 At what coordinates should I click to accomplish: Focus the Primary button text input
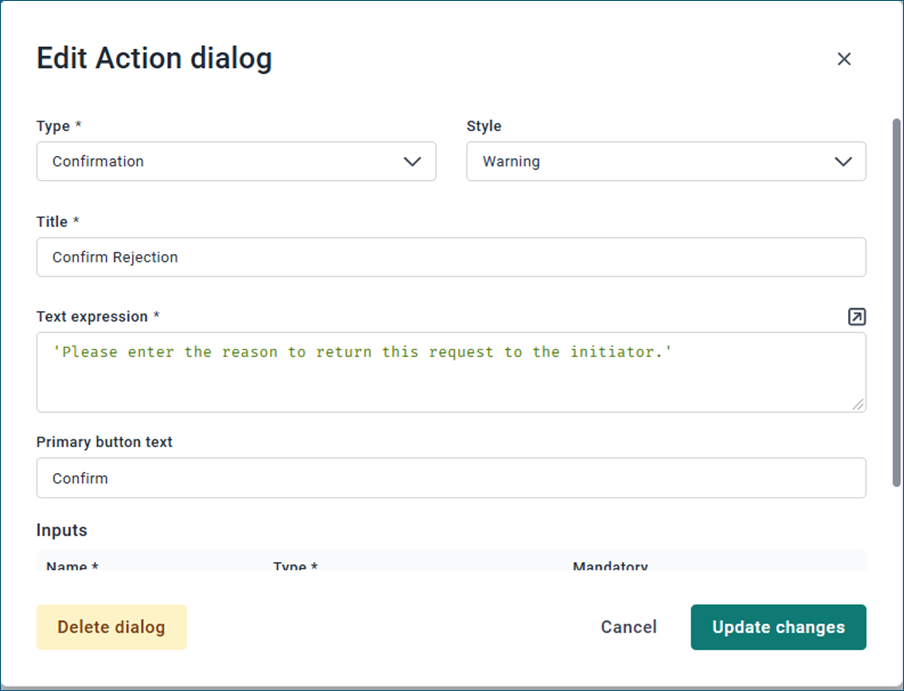click(451, 478)
